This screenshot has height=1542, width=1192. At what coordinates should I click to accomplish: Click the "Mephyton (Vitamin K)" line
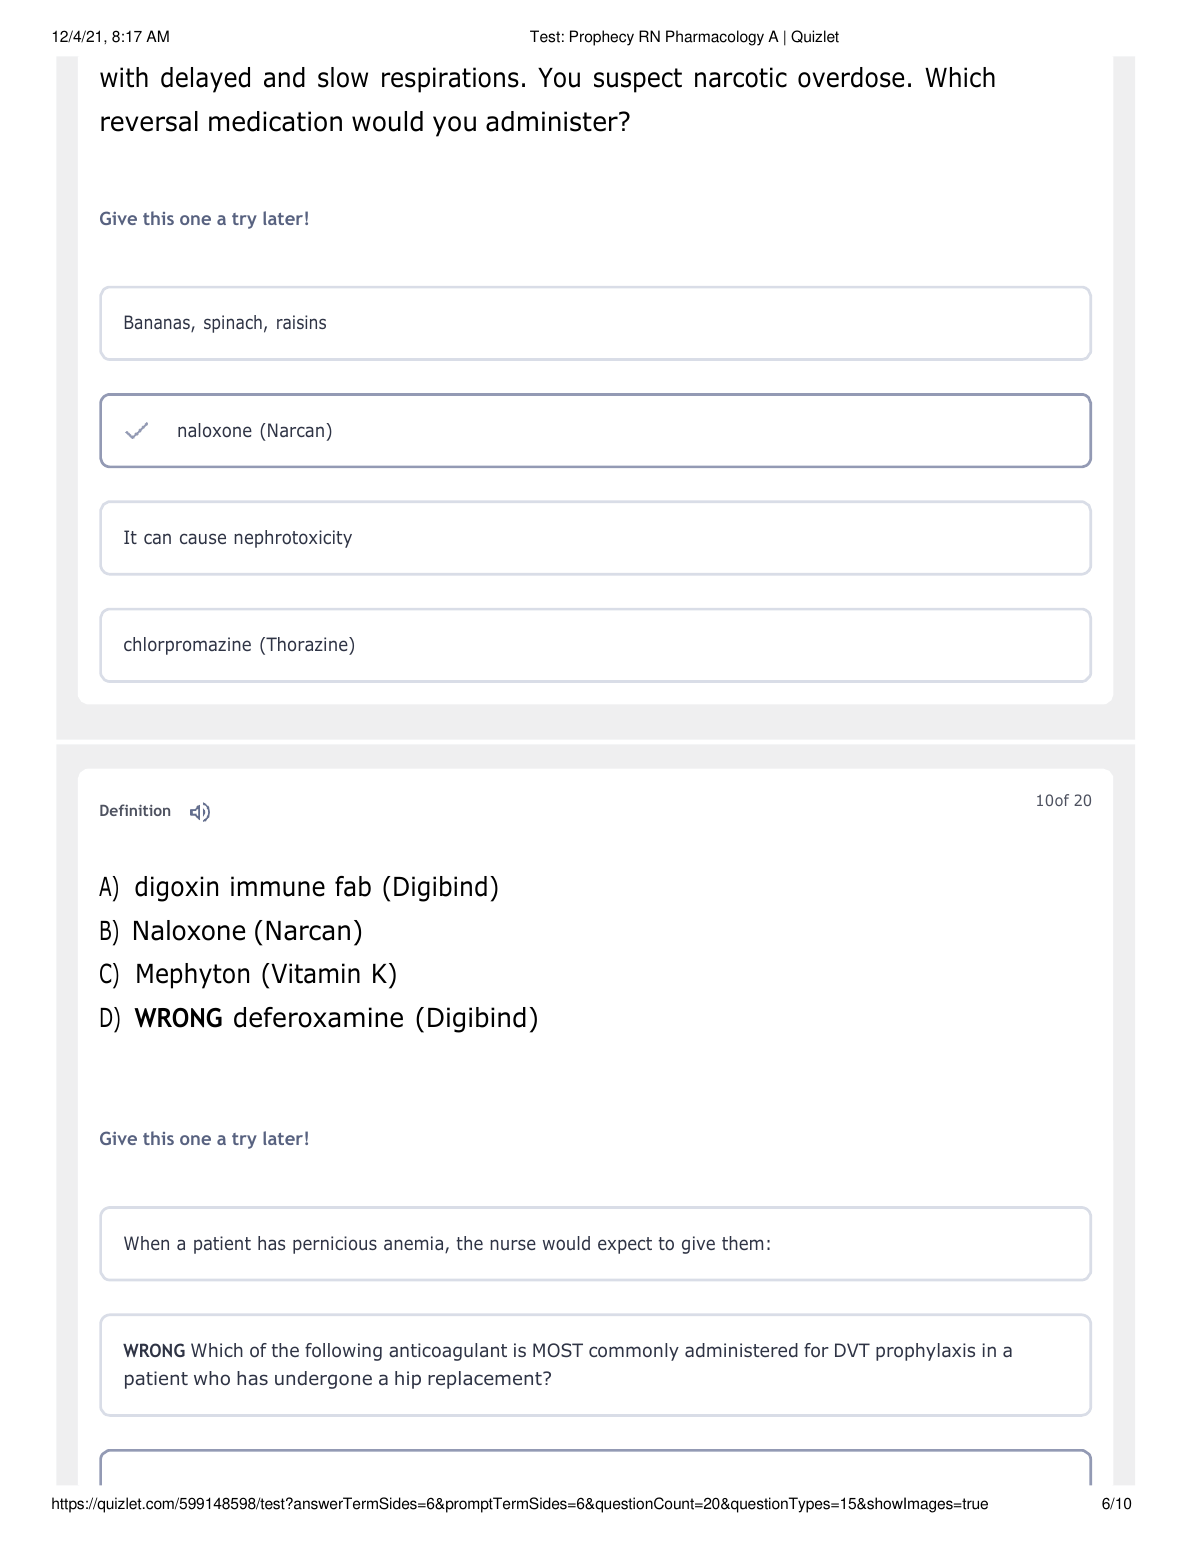tap(265, 974)
